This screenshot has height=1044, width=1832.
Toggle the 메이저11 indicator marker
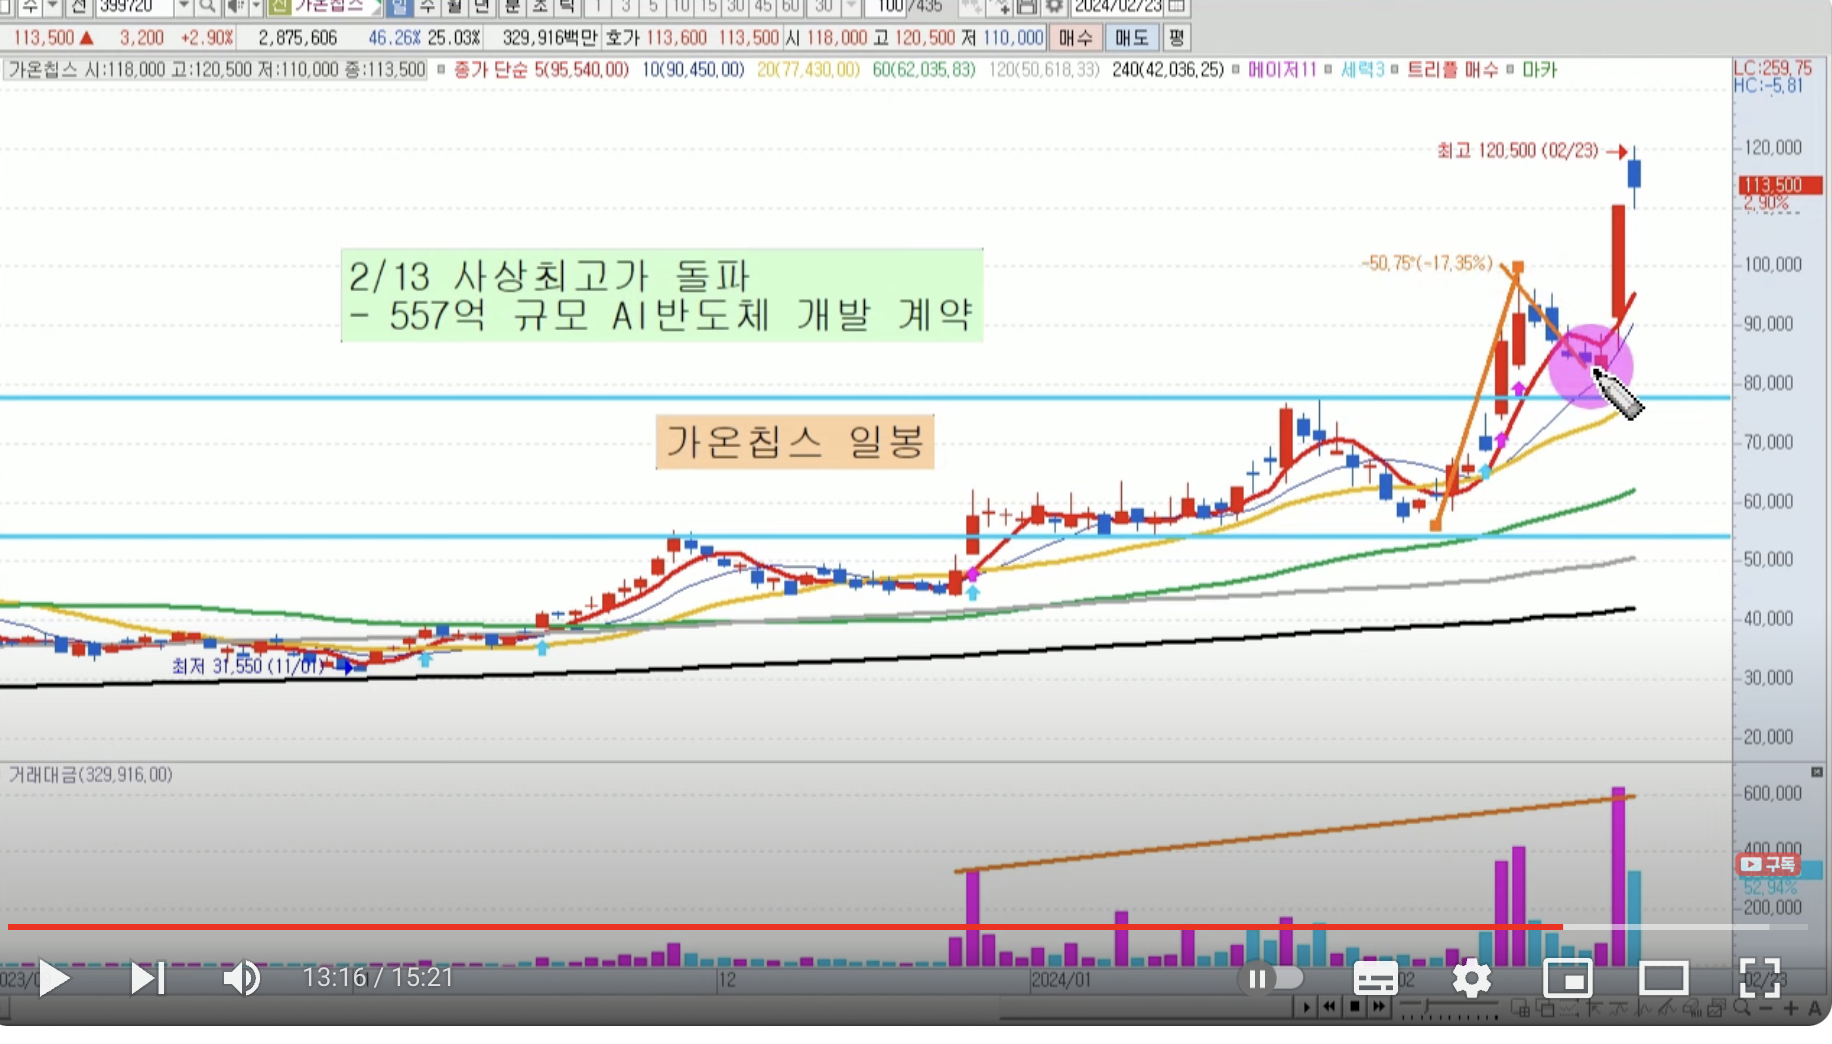pos(1282,70)
